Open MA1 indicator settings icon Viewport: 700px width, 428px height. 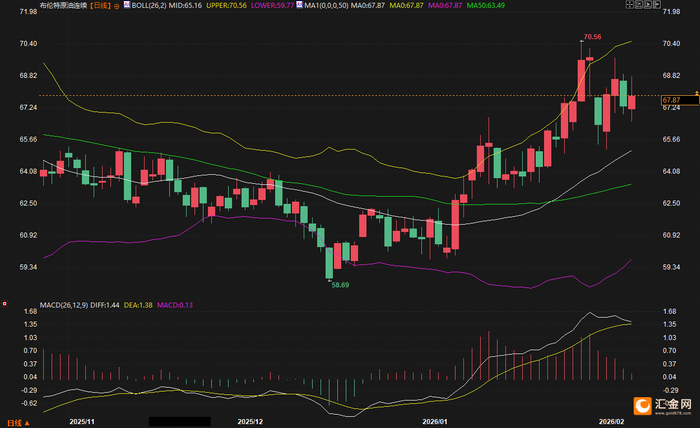tap(299, 5)
